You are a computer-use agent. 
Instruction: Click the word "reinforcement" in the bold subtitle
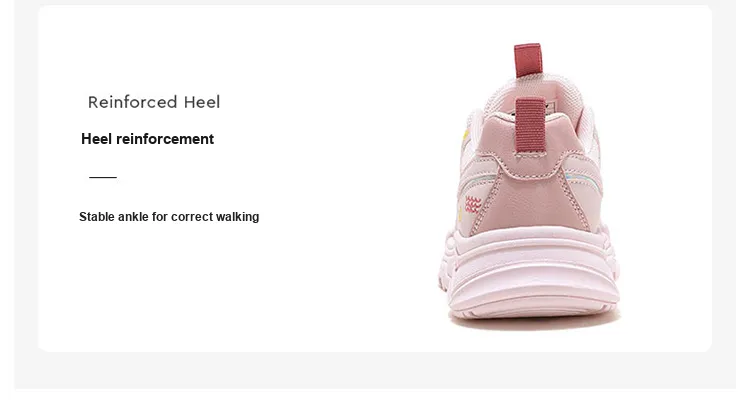[165, 139]
